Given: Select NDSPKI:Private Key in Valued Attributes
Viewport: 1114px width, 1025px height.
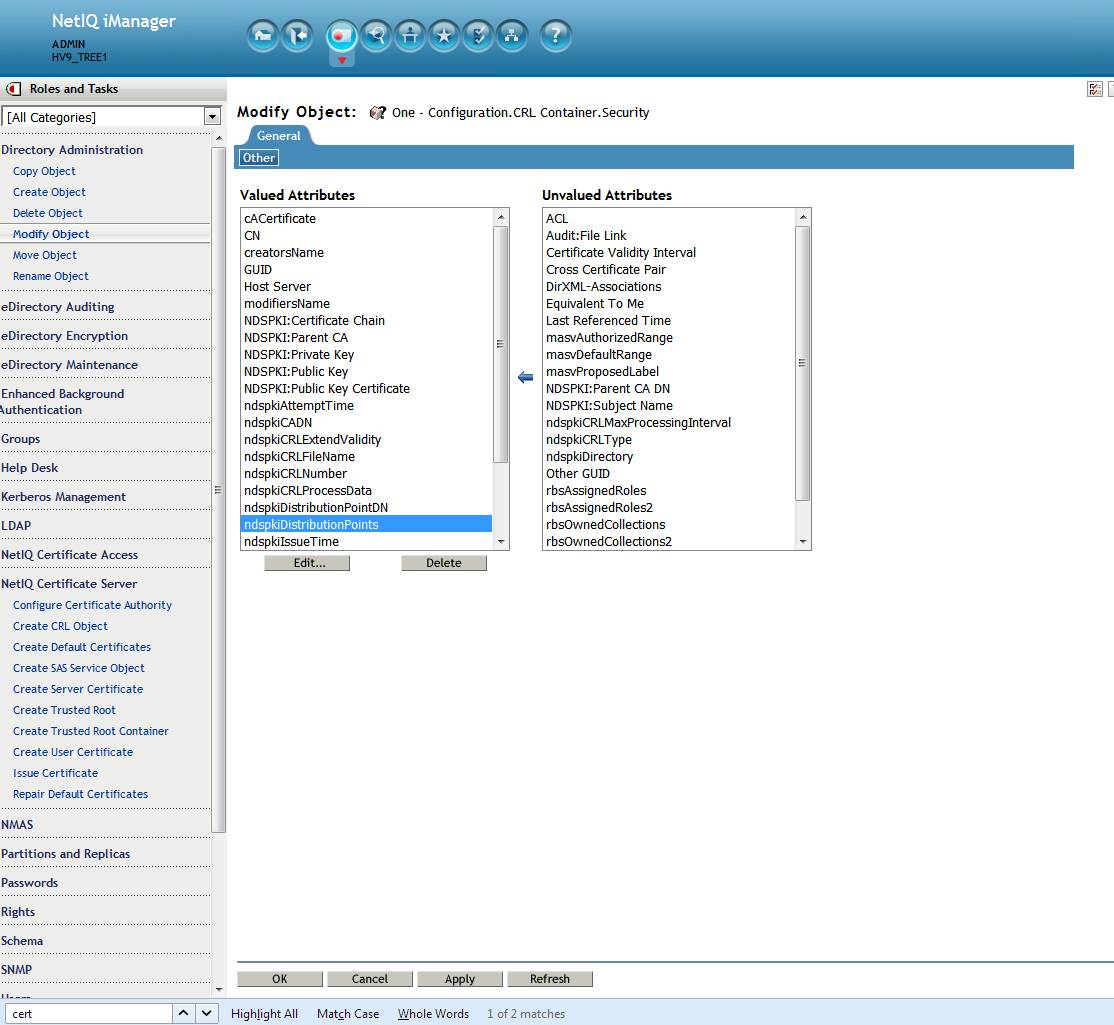Looking at the screenshot, I should pos(367,355).
